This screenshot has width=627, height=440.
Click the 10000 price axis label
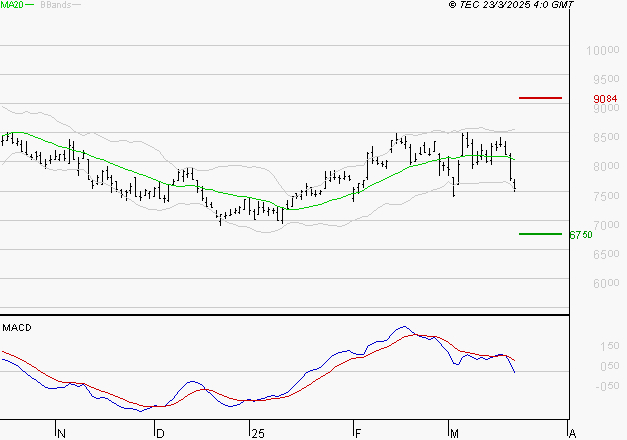(604, 50)
